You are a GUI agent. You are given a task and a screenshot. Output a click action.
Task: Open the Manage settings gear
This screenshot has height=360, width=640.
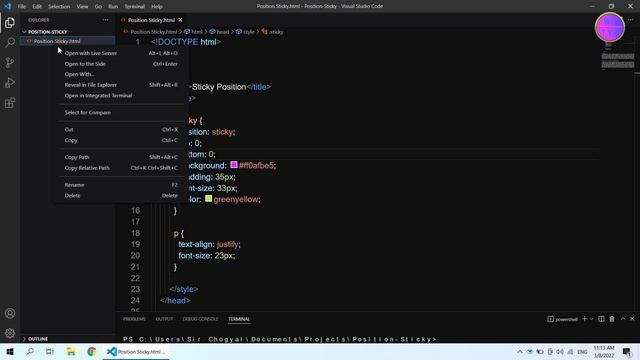(x=10, y=333)
